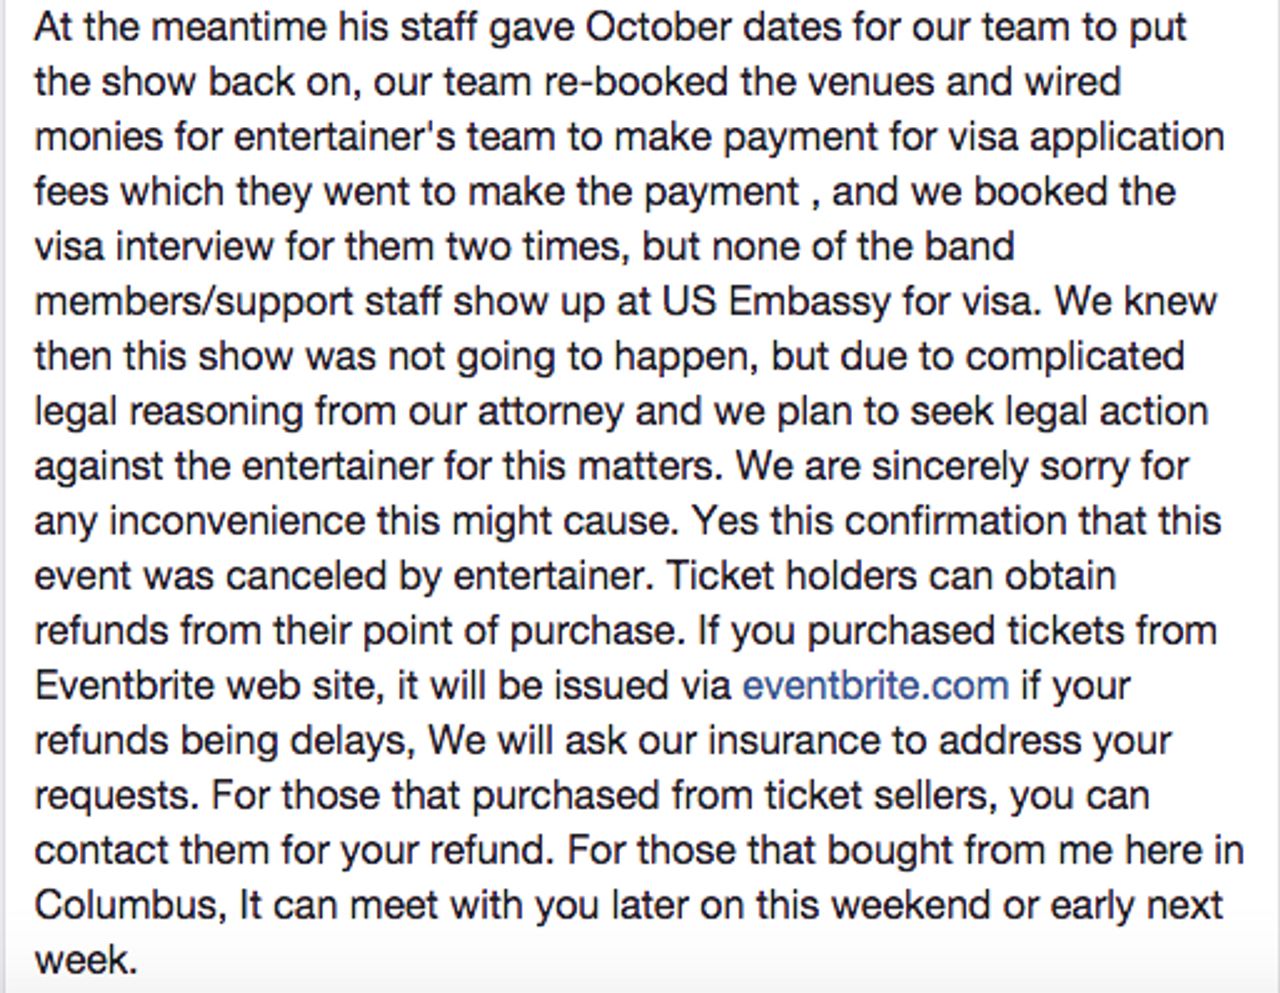Viewport: 1280px width, 993px height.
Task: Click the word "wired" in second line
Action: (x=1073, y=82)
